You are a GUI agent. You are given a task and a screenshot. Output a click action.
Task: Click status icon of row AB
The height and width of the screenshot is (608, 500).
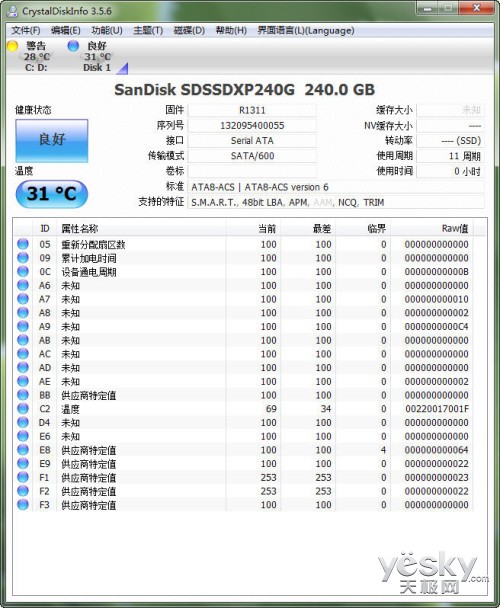[x=23, y=340]
